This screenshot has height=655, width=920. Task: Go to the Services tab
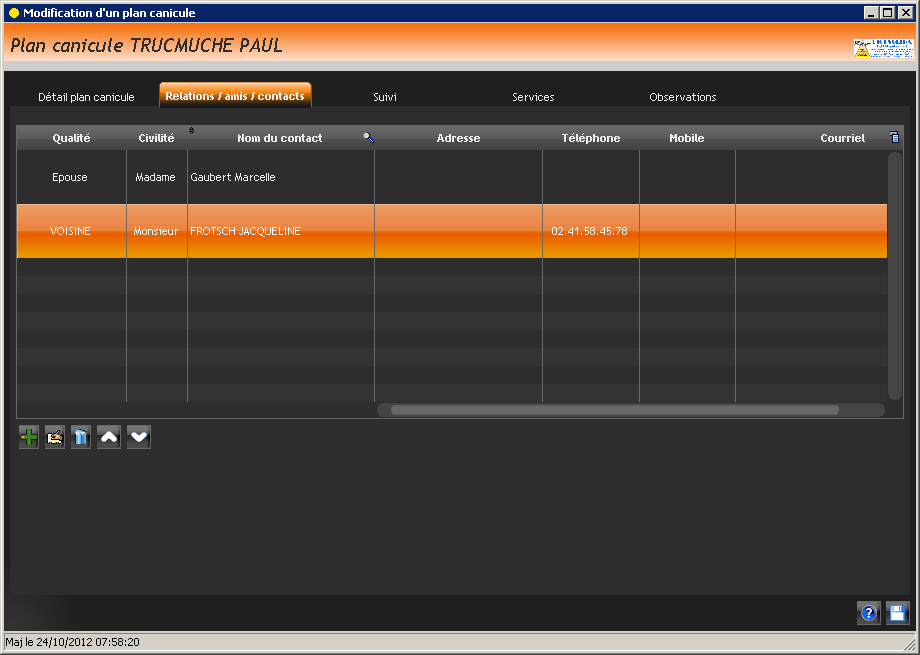click(x=533, y=97)
